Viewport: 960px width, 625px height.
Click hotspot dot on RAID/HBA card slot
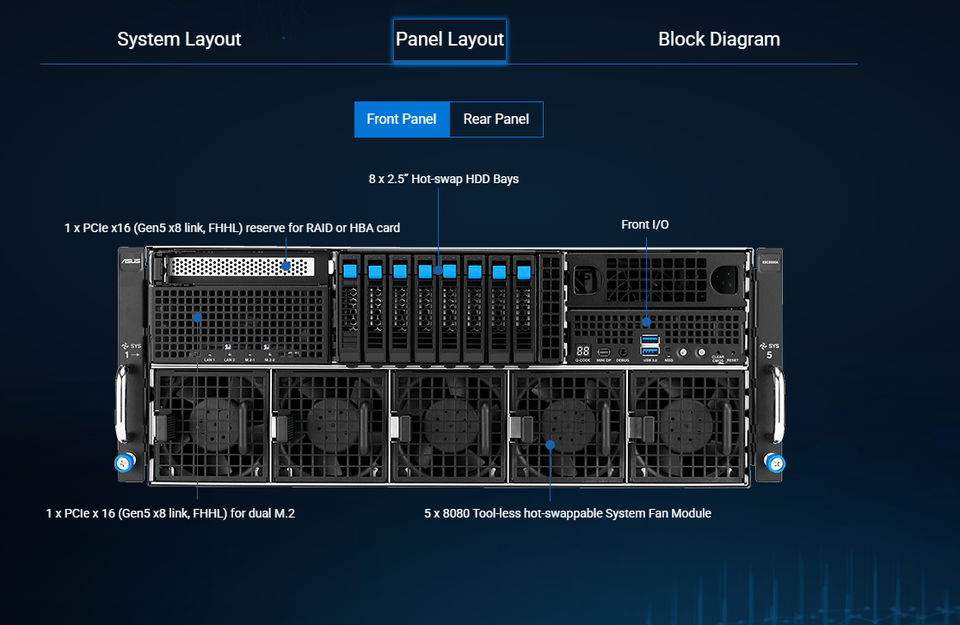[286, 266]
